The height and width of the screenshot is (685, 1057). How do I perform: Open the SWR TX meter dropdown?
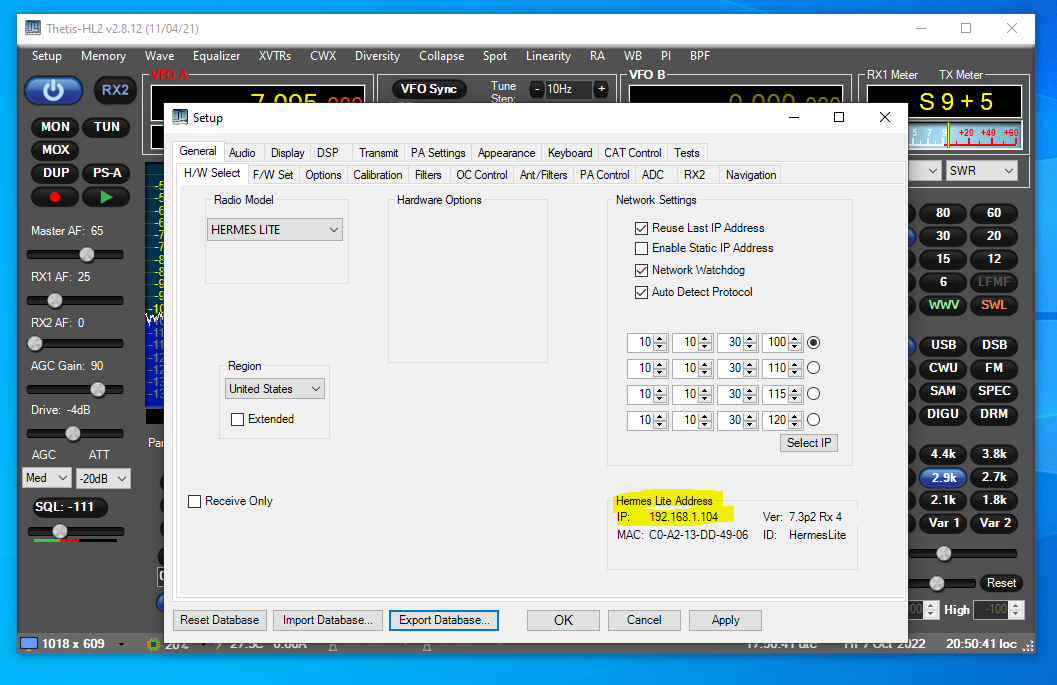(981, 171)
